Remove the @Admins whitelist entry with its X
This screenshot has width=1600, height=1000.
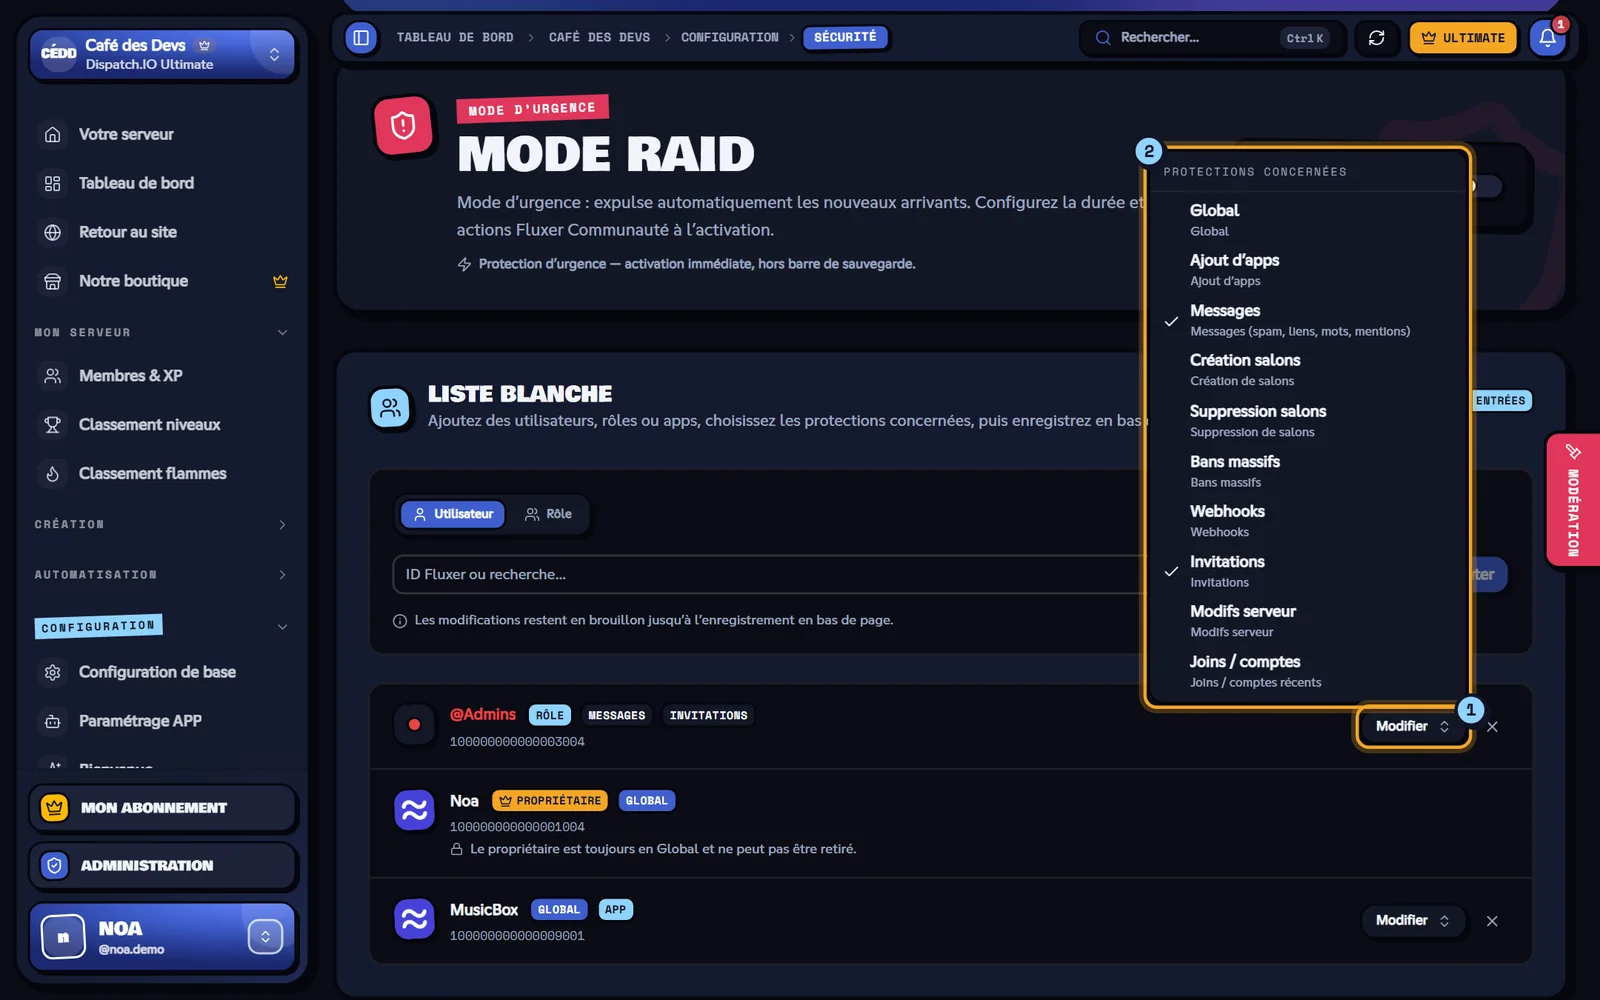[1492, 727]
